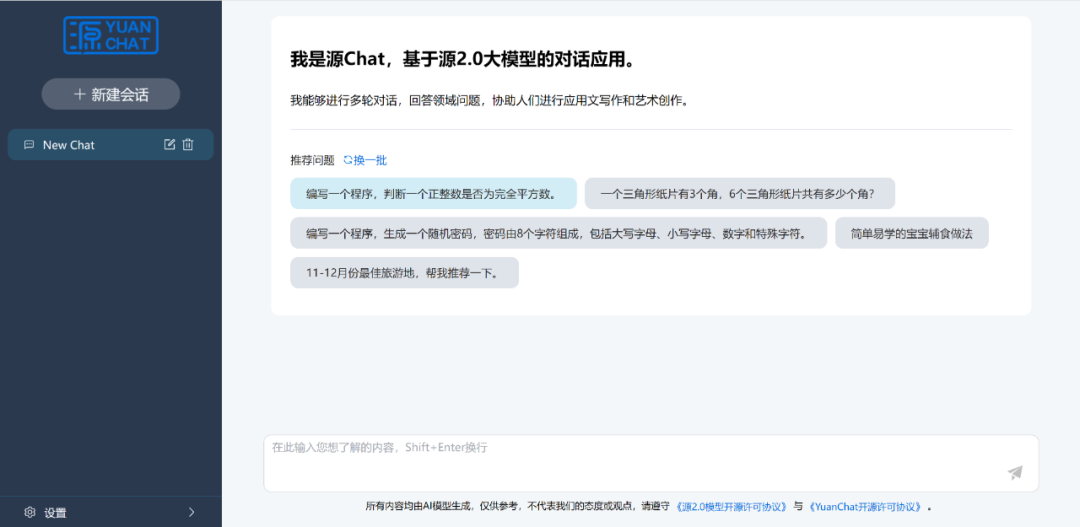Delete New Chat with the trash icon
Screen dimensions: 1080x527
(x=188, y=145)
